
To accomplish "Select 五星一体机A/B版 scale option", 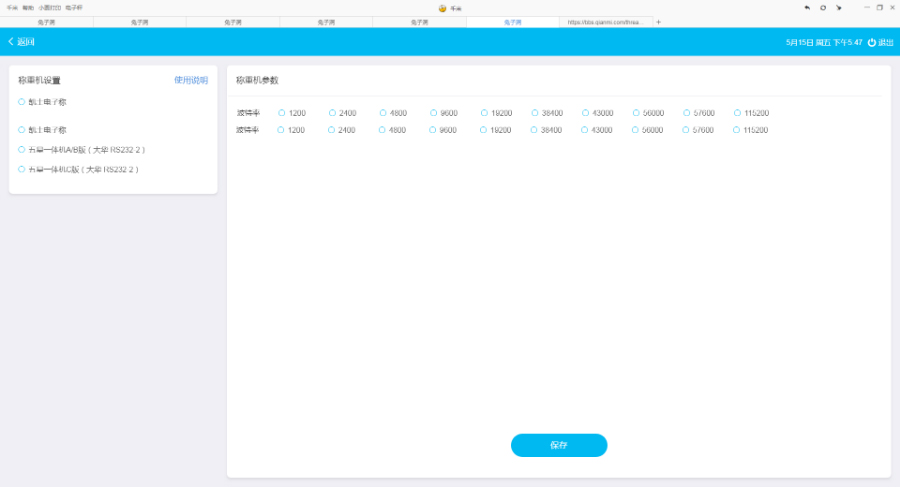I will (x=22, y=150).
